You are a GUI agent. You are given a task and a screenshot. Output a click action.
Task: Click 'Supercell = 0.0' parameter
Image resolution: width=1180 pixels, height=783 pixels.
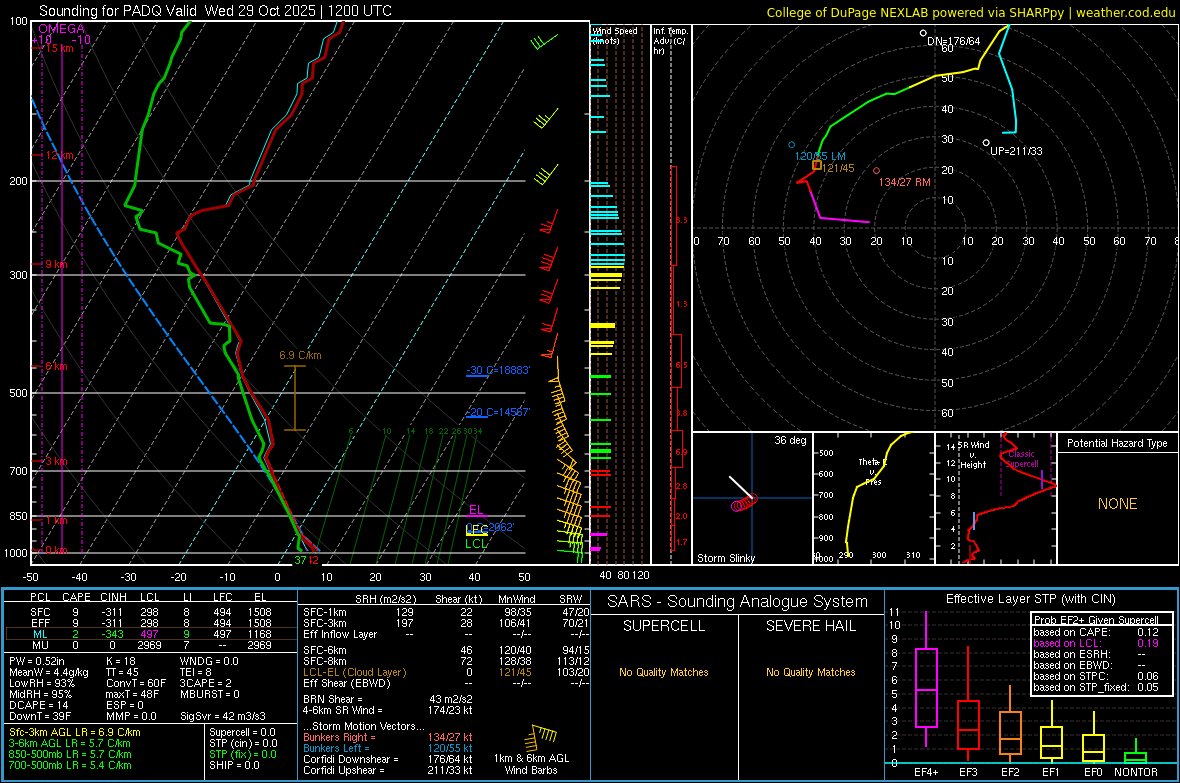tap(242, 732)
